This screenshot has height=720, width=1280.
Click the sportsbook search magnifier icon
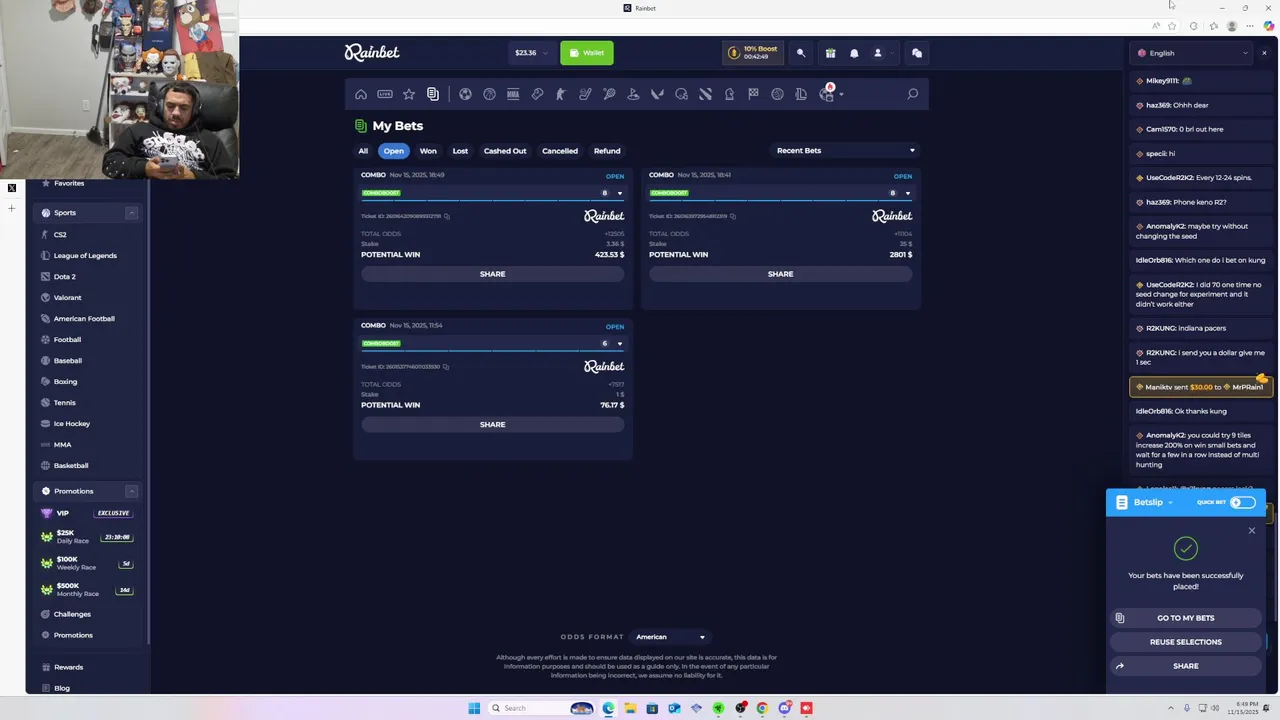912,94
